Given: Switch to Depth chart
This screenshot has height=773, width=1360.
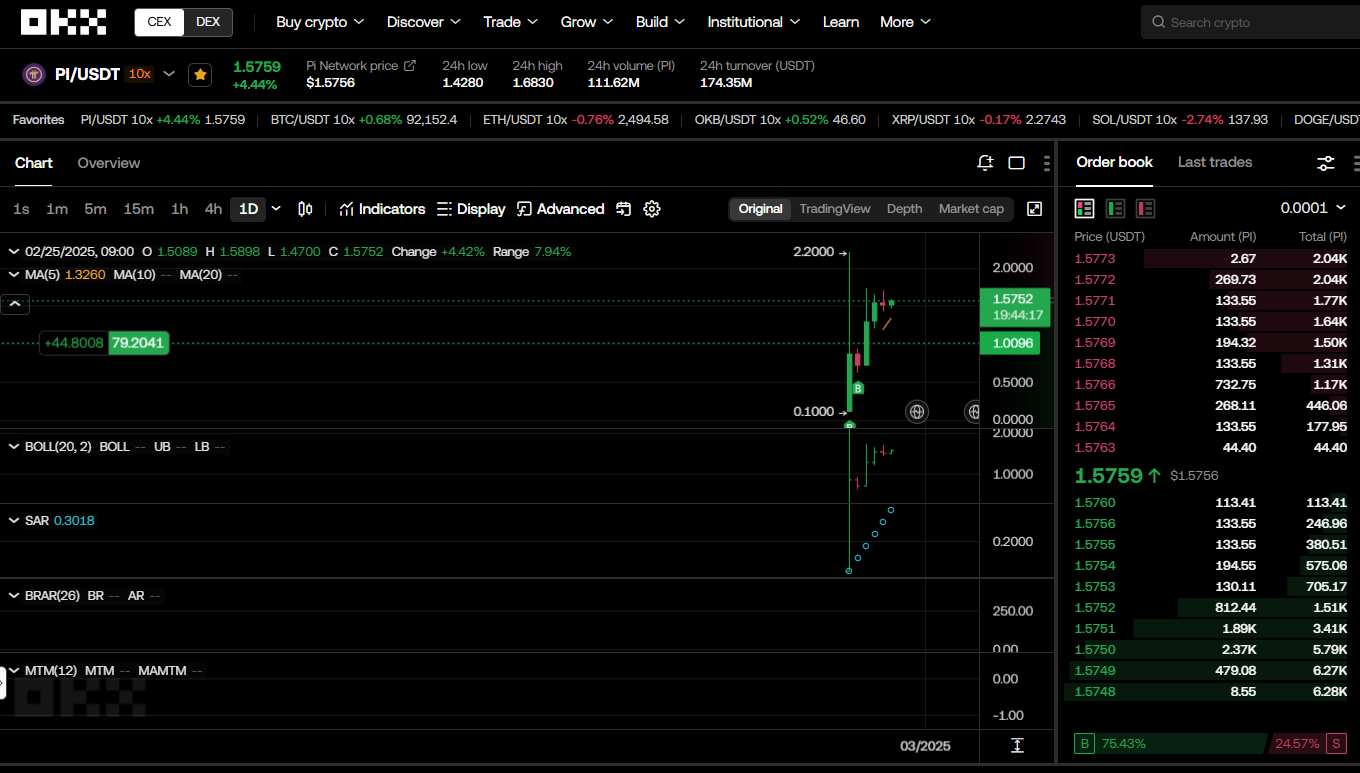Looking at the screenshot, I should point(904,209).
